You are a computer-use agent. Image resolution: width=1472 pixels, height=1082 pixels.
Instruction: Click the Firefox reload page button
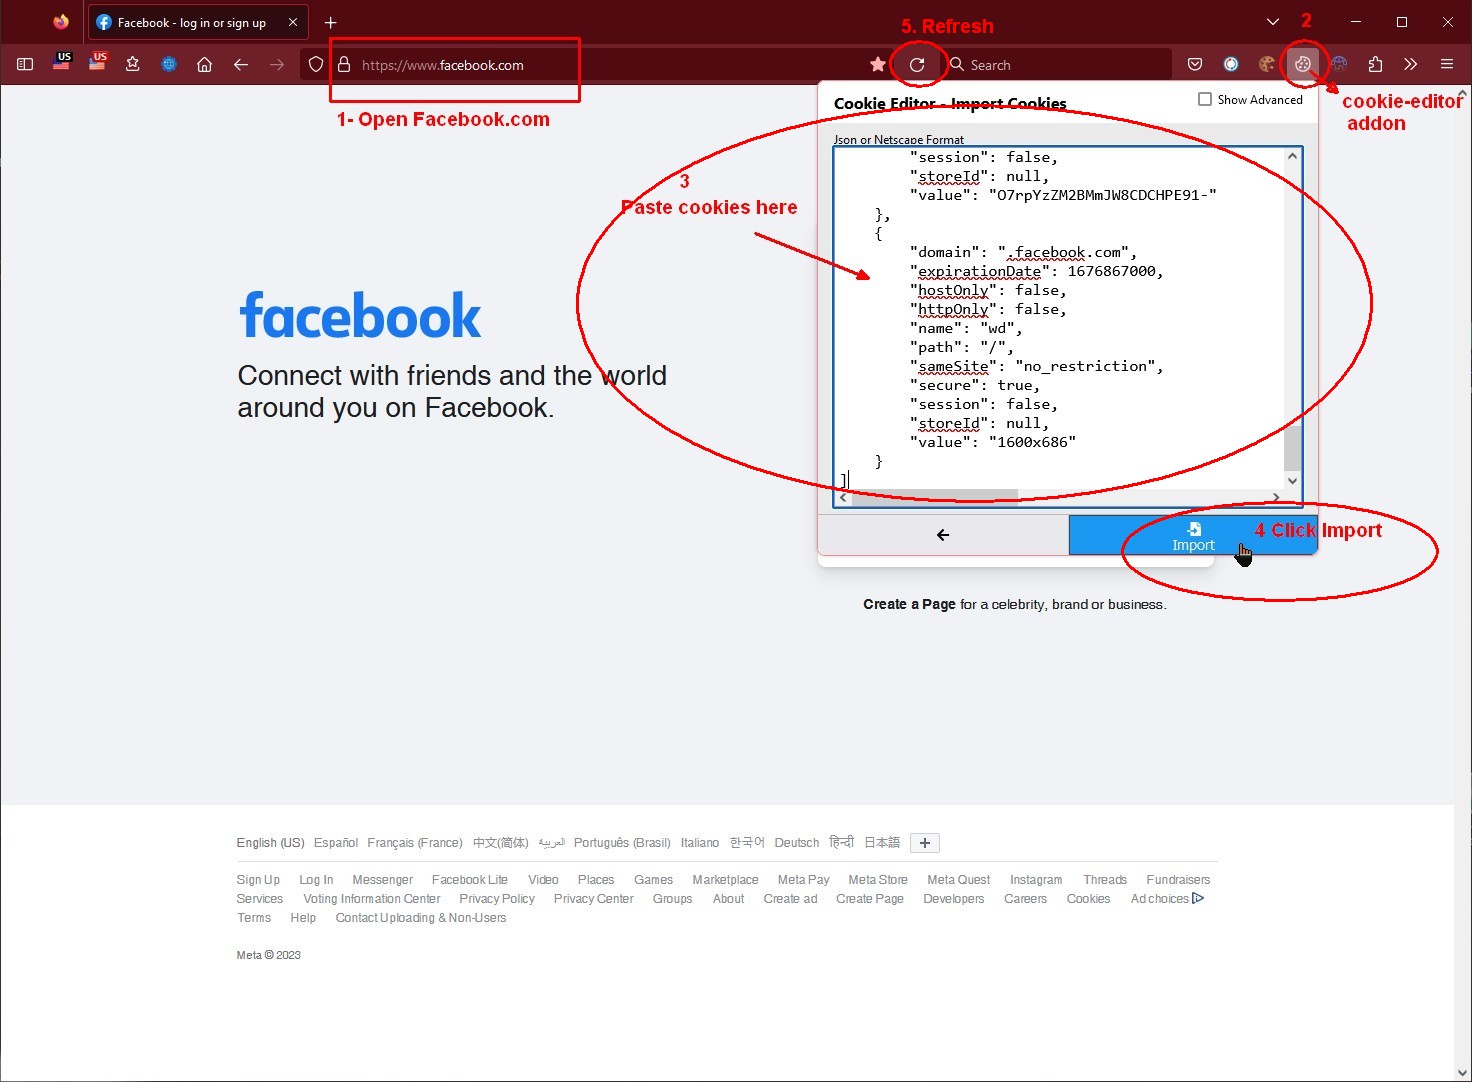(916, 65)
